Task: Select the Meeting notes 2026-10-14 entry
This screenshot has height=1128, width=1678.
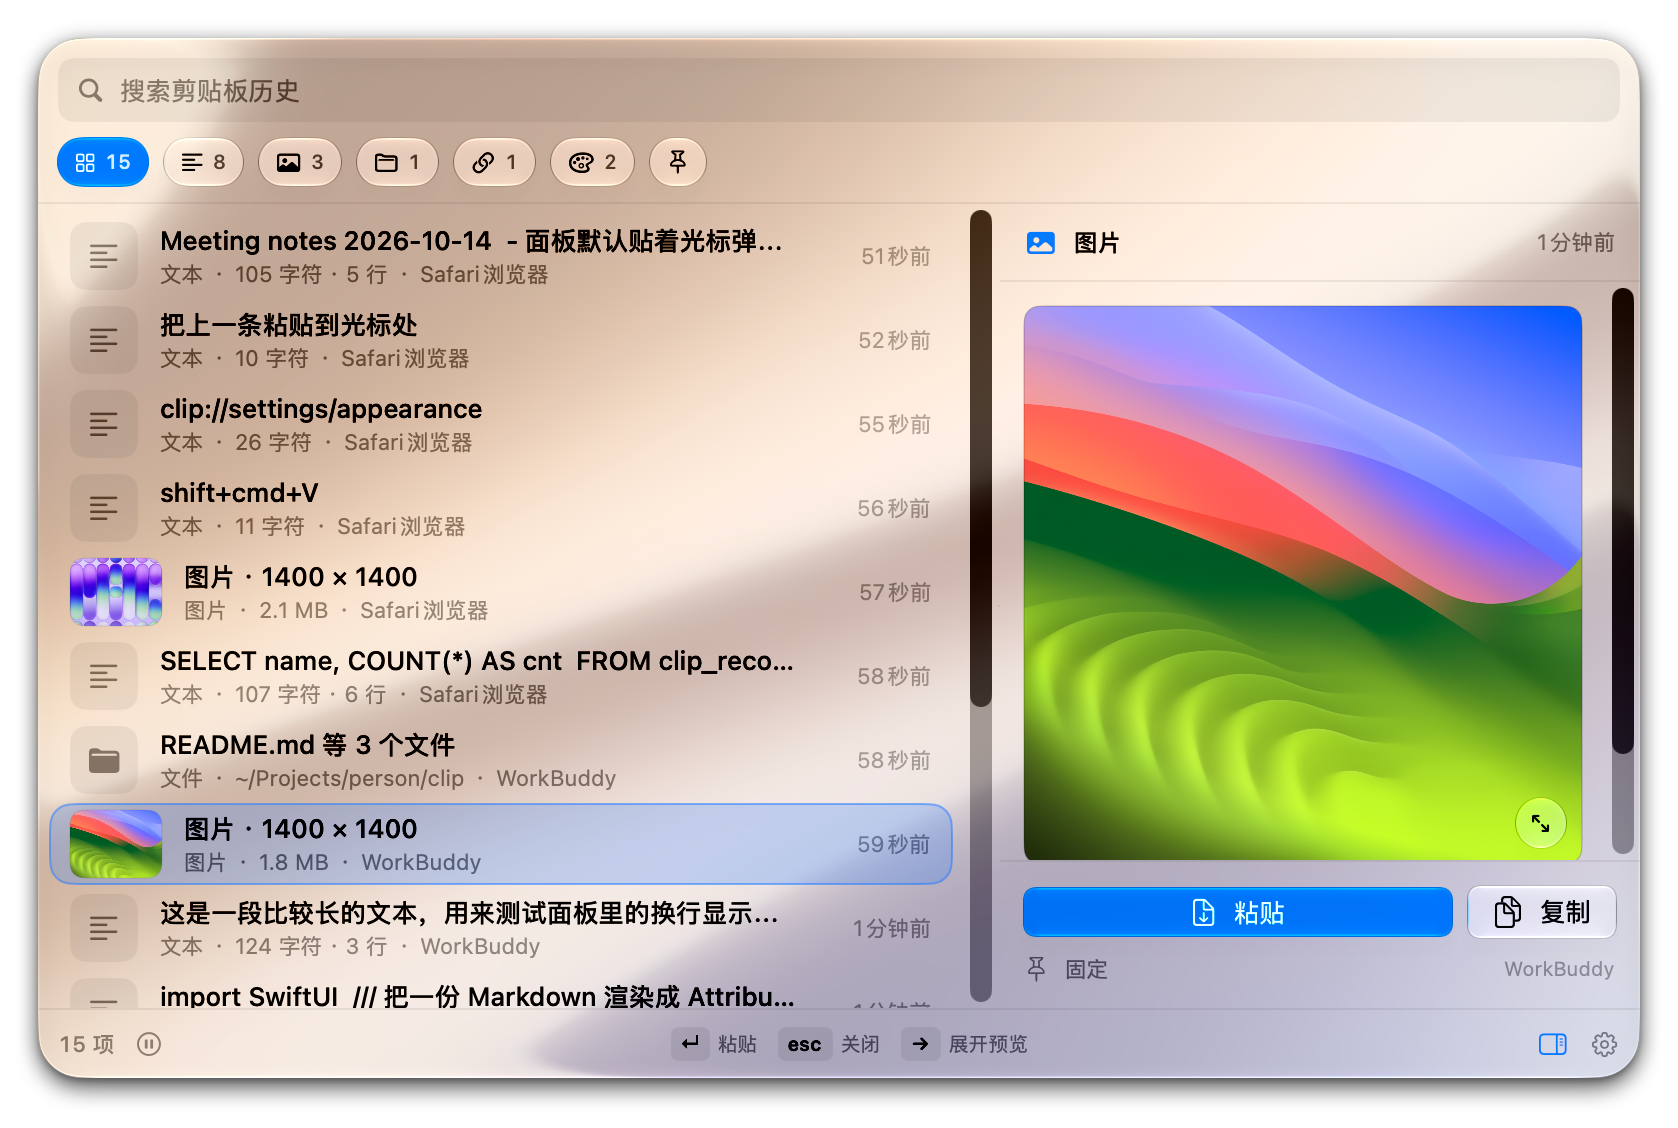Action: tap(500, 256)
